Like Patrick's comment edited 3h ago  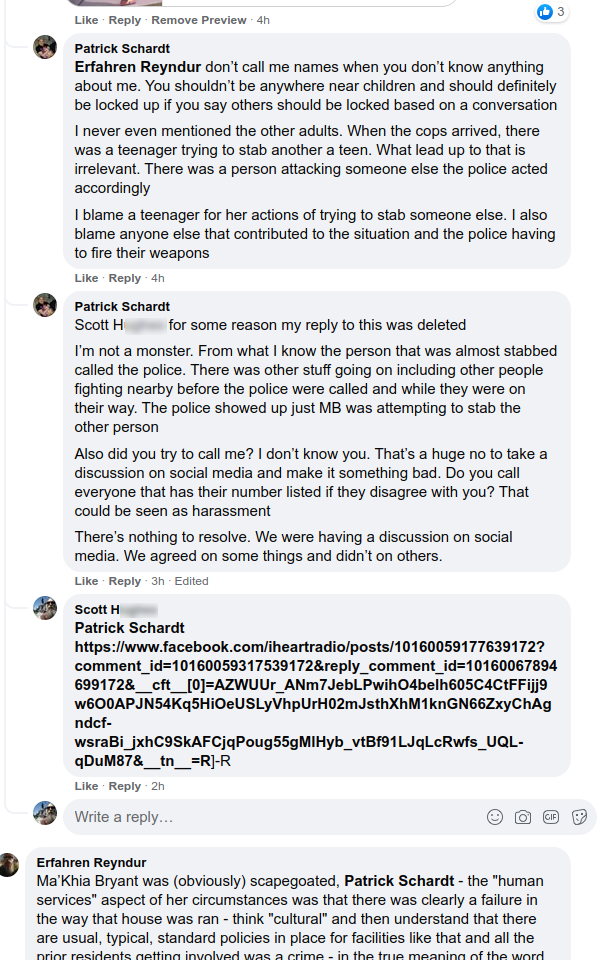(x=86, y=581)
